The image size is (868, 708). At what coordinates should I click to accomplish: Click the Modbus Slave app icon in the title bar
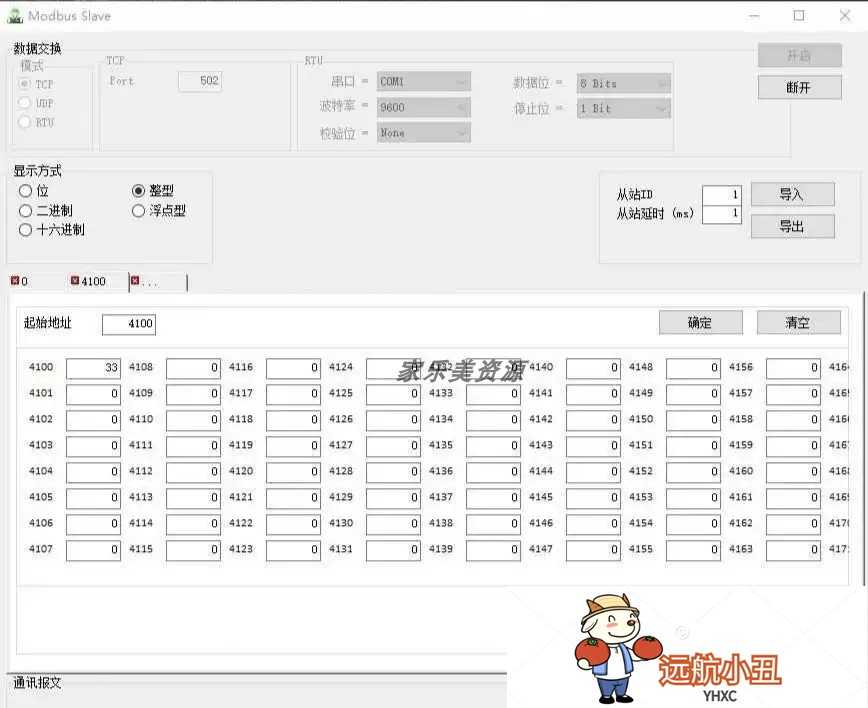[14, 15]
